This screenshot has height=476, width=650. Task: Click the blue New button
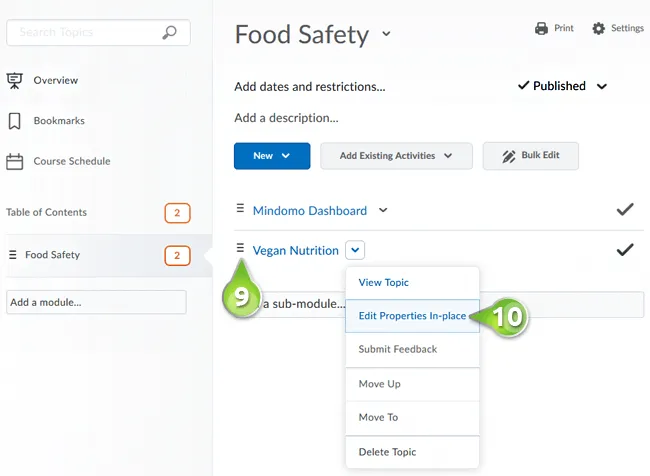[272, 156]
